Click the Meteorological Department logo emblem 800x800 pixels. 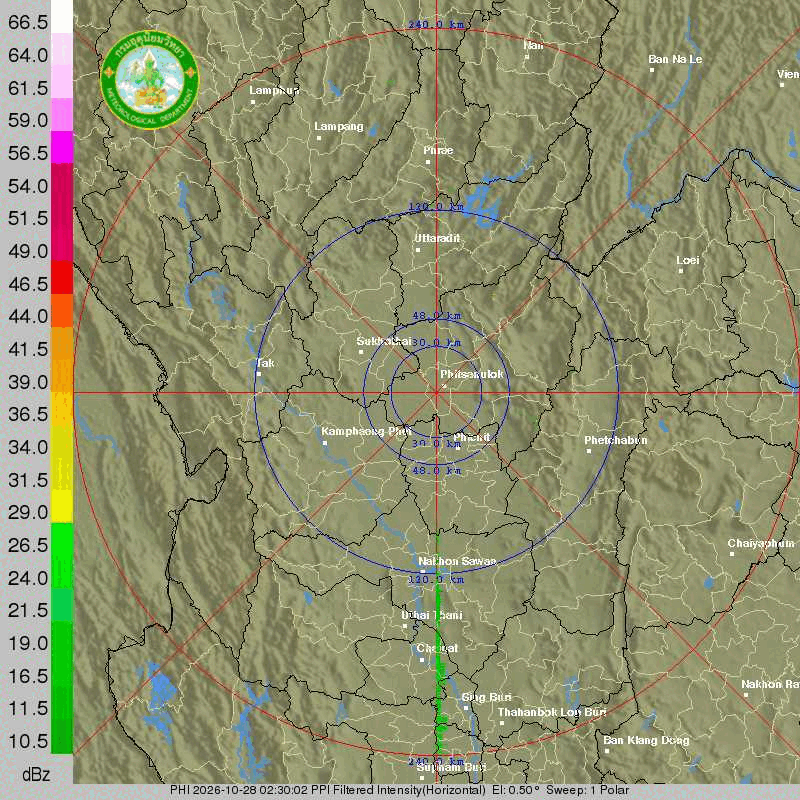149,81
